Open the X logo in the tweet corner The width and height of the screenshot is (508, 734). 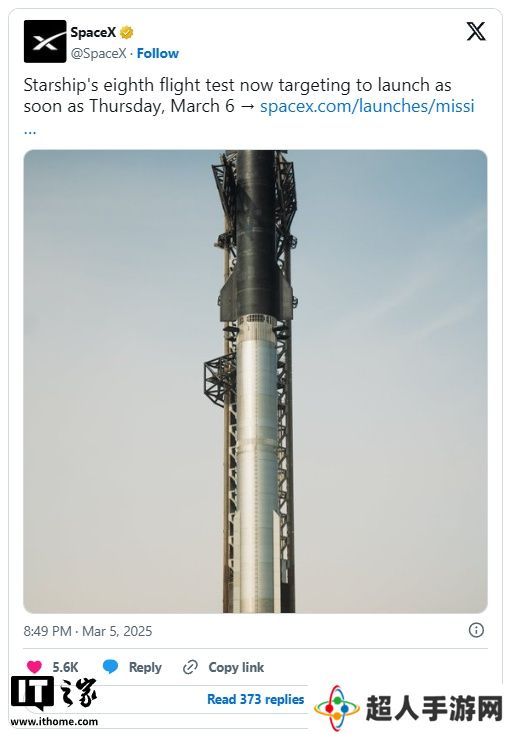pyautogui.click(x=476, y=32)
